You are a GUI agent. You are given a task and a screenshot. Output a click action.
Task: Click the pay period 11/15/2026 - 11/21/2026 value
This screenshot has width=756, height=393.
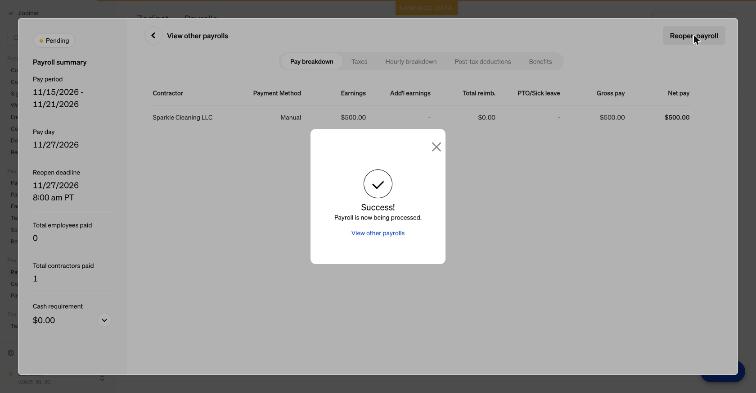click(58, 98)
